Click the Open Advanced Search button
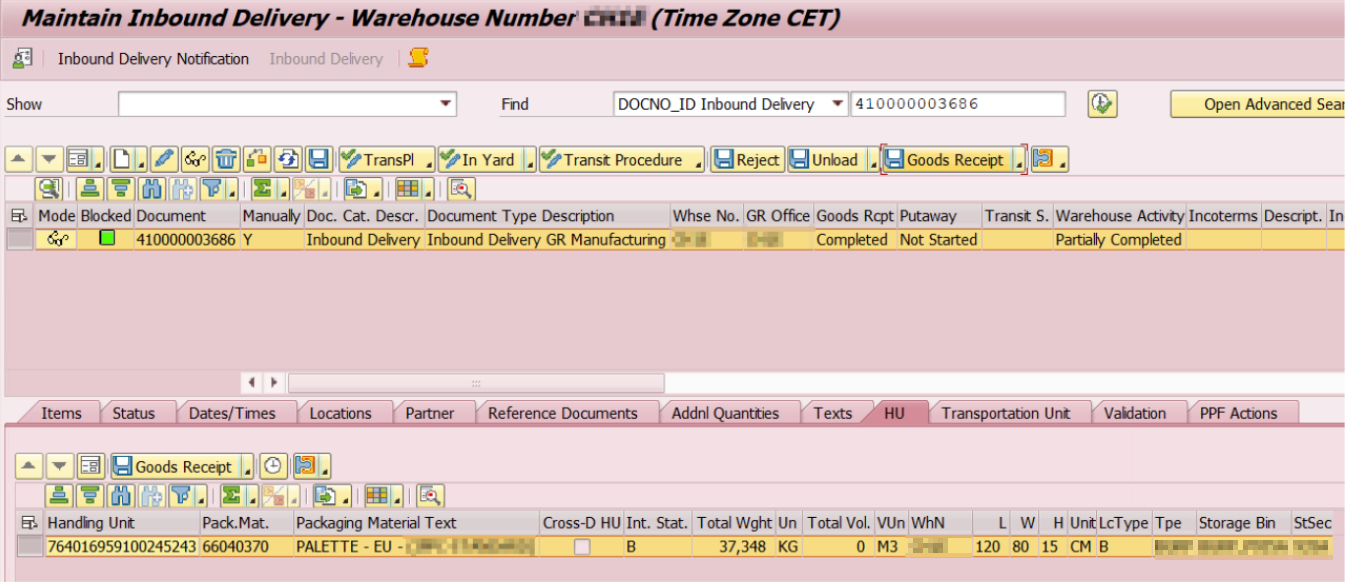Screen dimensions: 1345x584 point(1258,104)
